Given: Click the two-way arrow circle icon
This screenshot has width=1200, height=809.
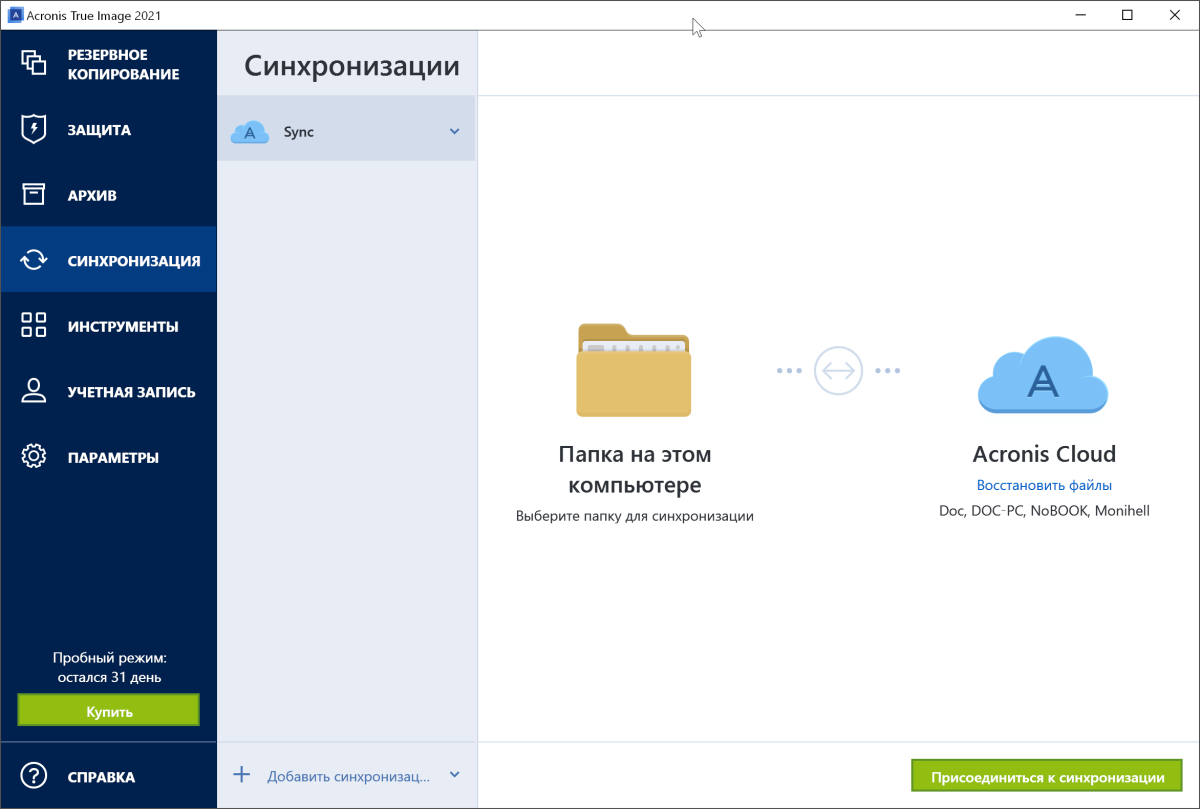Looking at the screenshot, I should (837, 370).
